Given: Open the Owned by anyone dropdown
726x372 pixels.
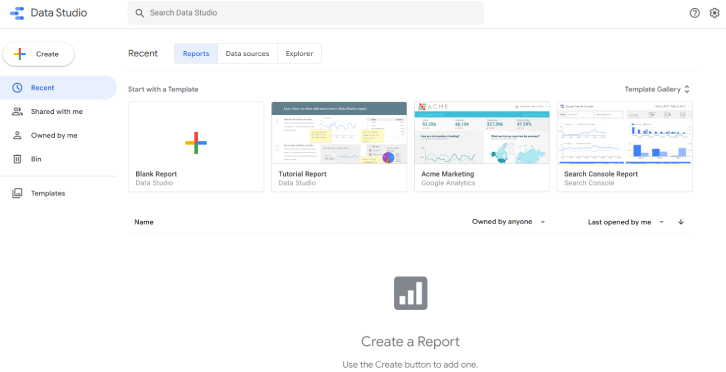Looking at the screenshot, I should click(x=508, y=222).
